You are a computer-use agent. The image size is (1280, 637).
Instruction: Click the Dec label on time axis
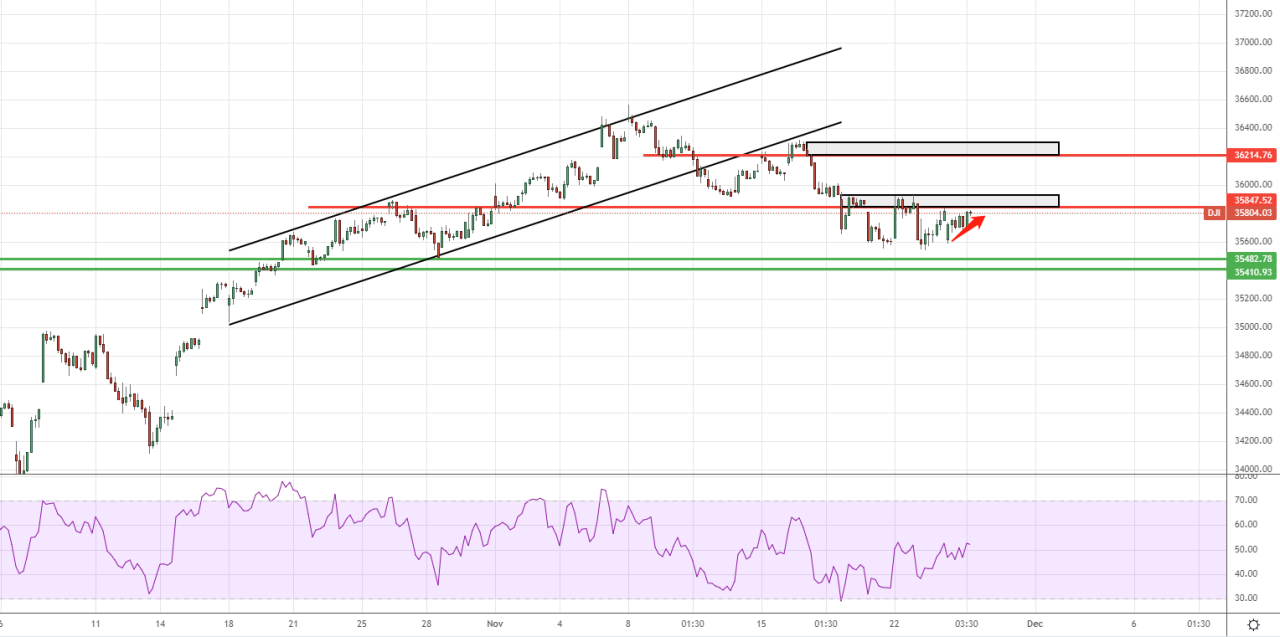click(1035, 623)
